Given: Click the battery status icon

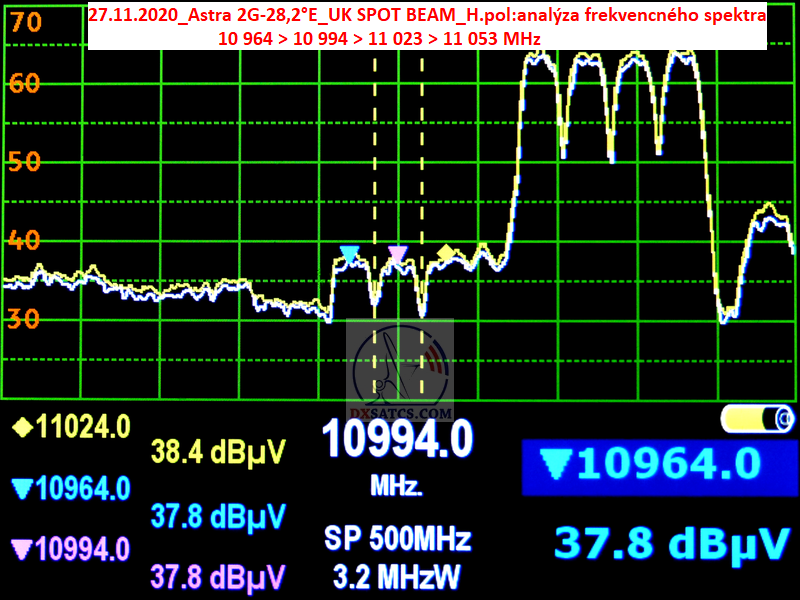Looking at the screenshot, I should click(757, 417).
